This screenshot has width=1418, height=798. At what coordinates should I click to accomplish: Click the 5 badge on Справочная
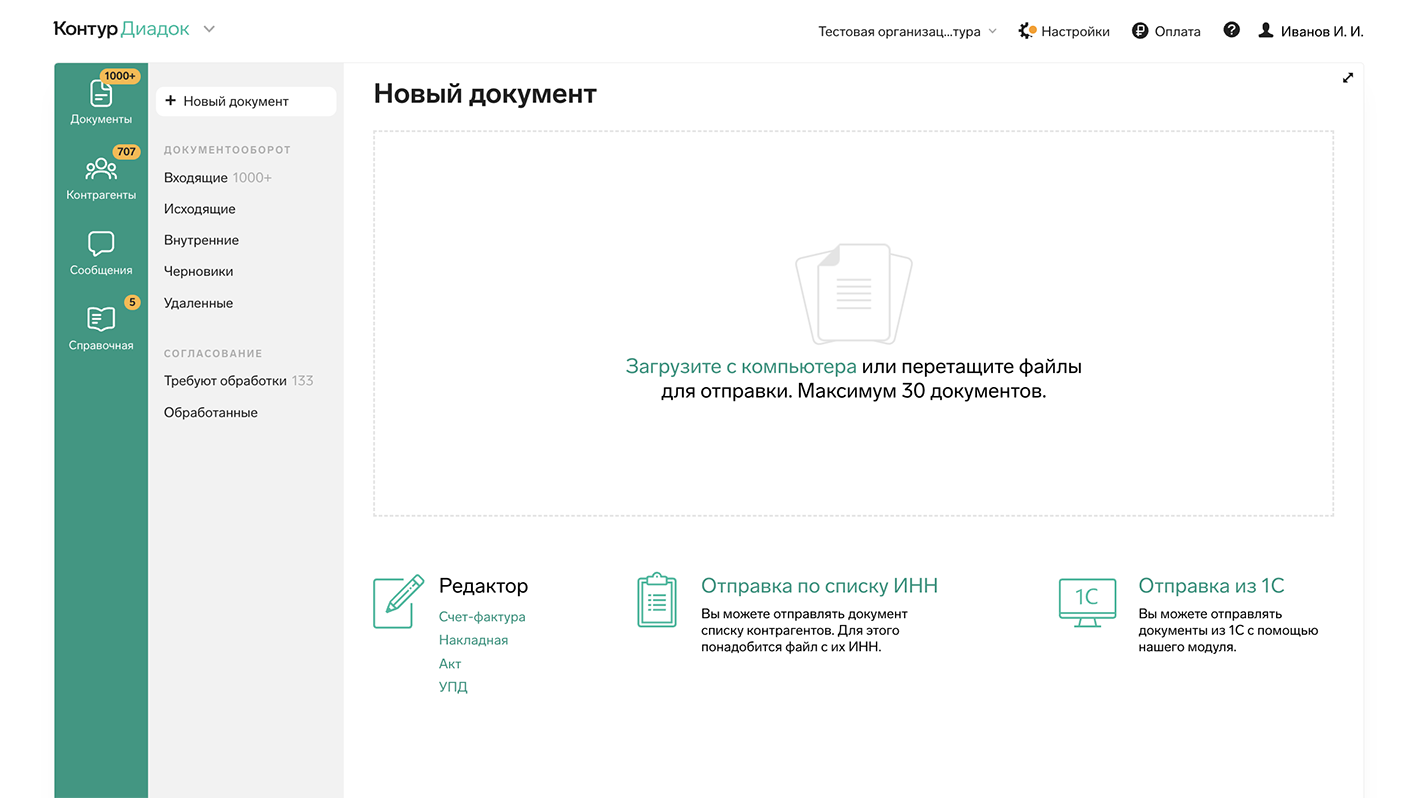click(132, 302)
